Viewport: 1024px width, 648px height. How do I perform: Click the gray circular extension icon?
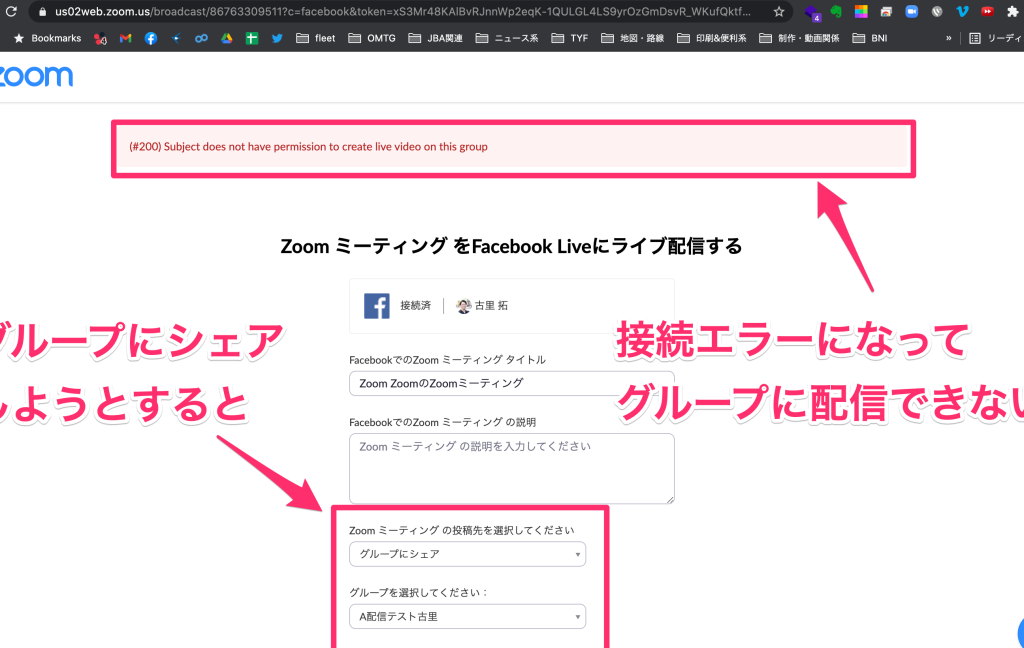coord(937,12)
